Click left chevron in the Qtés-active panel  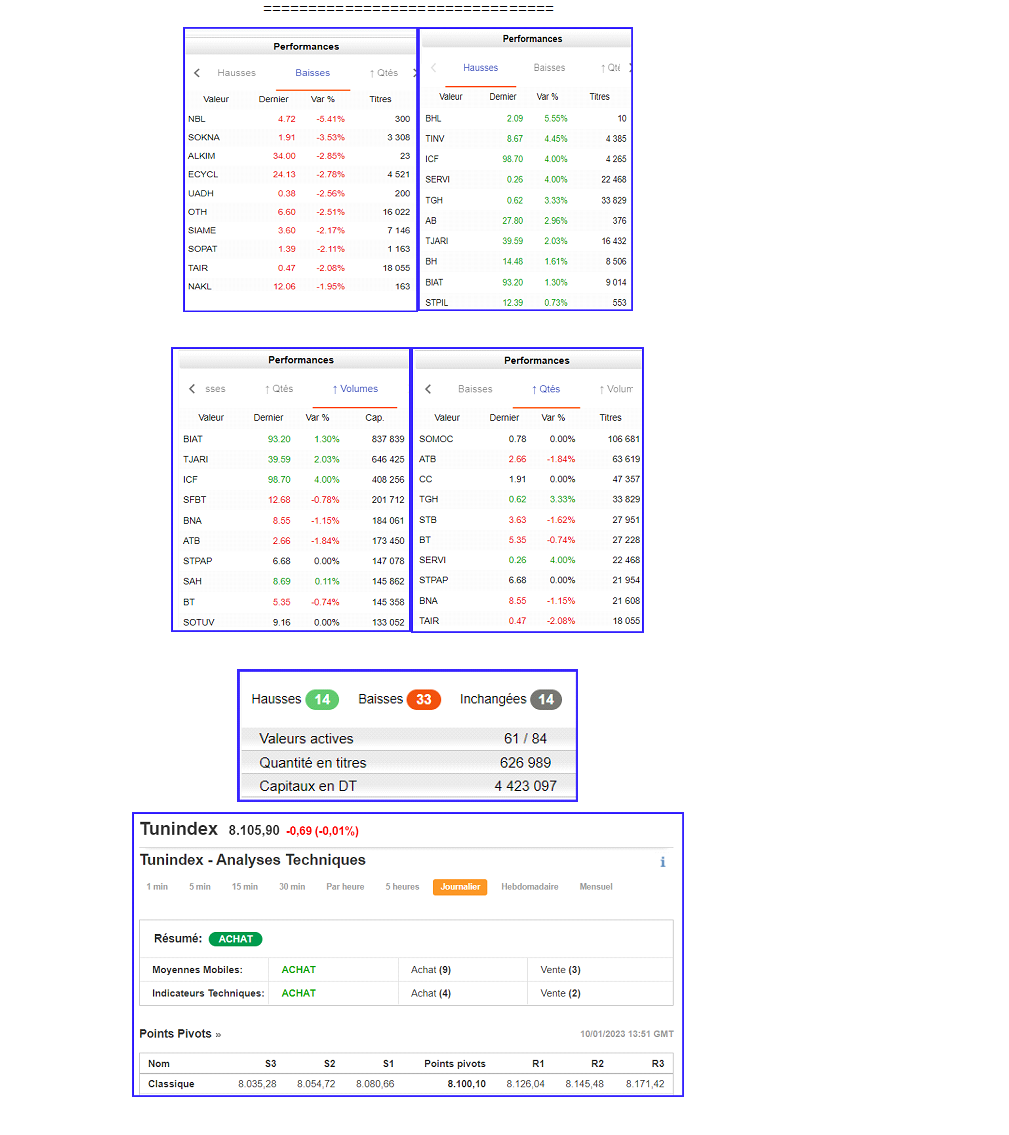click(428, 389)
